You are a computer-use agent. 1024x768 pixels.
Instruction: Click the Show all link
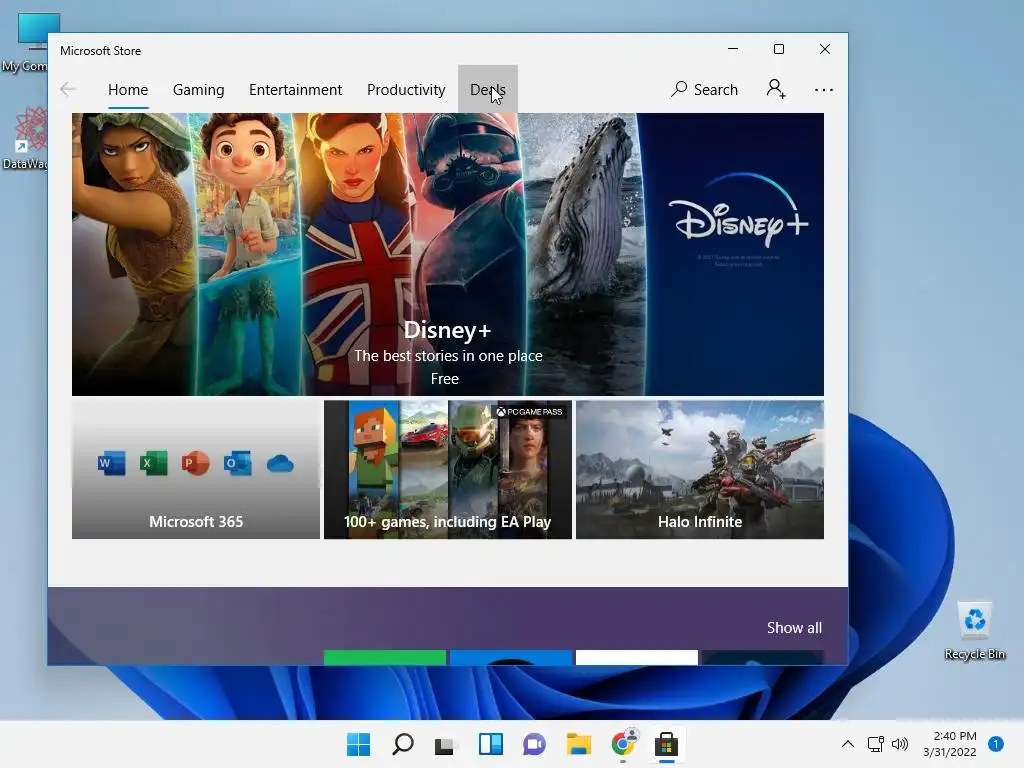click(794, 628)
